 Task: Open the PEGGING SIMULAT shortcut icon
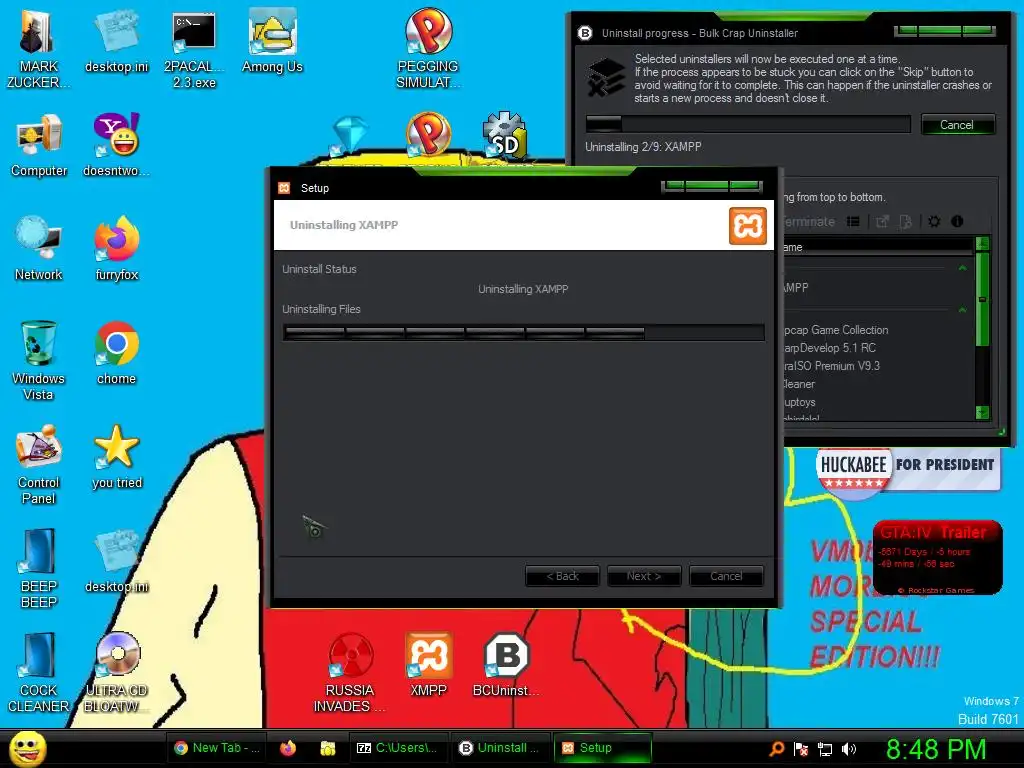(428, 49)
